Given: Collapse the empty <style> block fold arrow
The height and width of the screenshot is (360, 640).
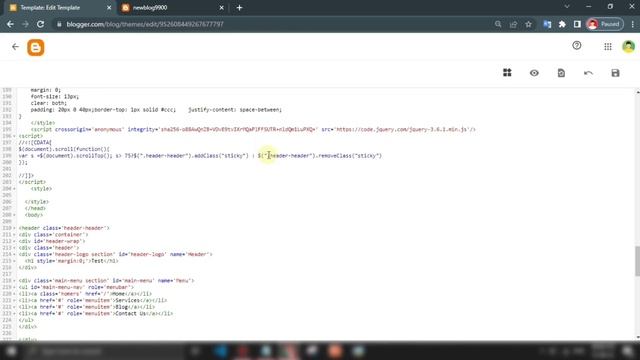Looking at the screenshot, I should pos(14,189).
